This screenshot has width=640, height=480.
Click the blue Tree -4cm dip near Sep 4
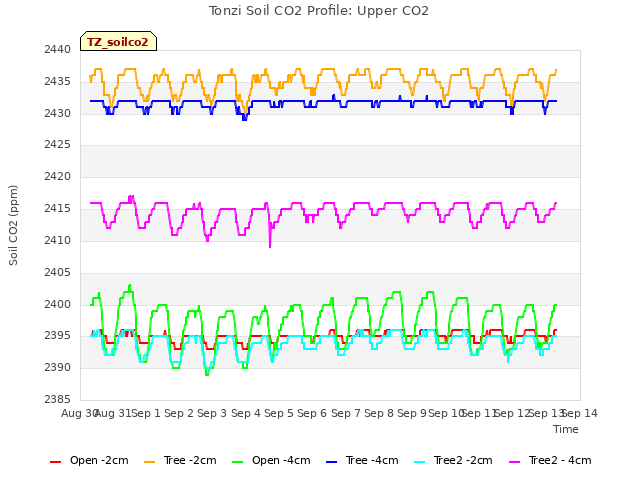(244, 118)
